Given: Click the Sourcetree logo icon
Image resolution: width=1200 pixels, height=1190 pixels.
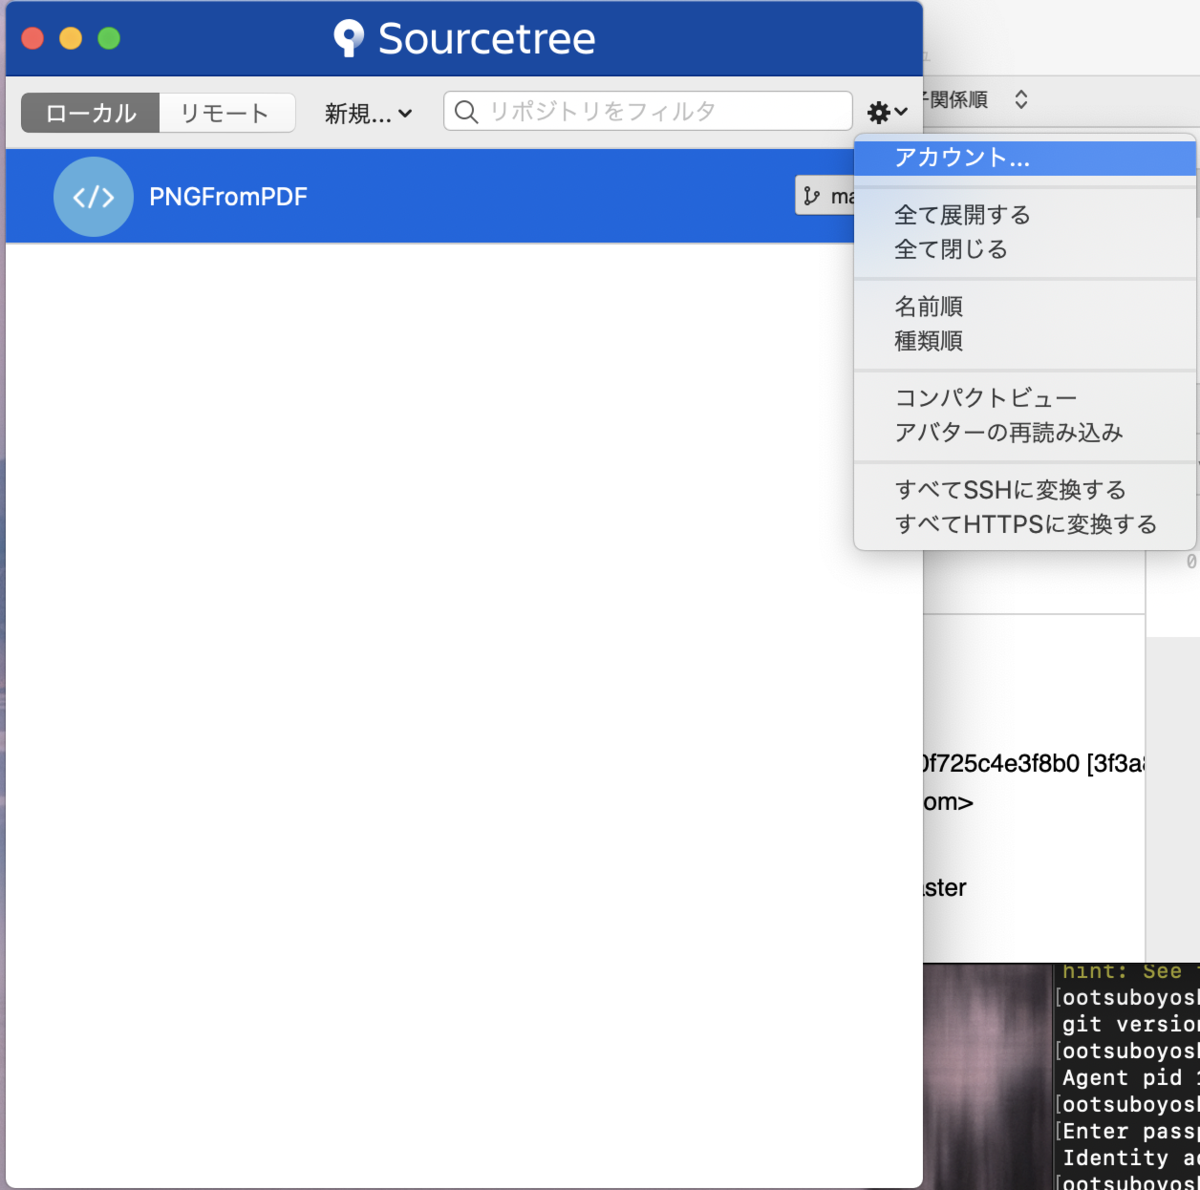Looking at the screenshot, I should (348, 38).
